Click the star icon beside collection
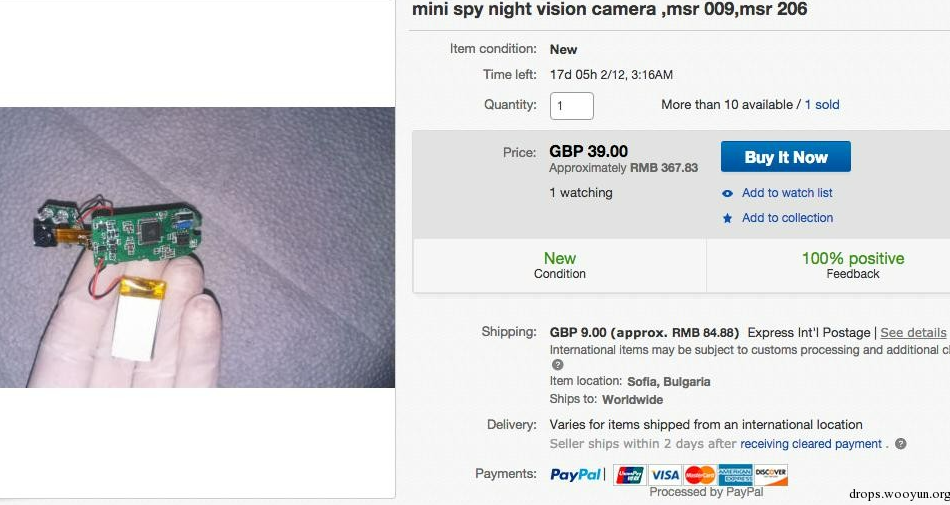Image resolution: width=950 pixels, height=505 pixels. click(728, 218)
